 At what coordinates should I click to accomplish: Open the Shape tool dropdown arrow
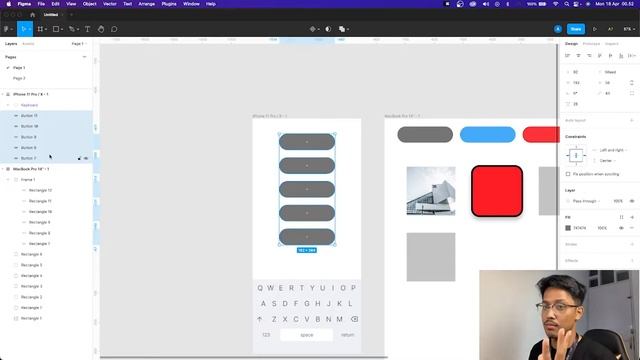pos(62,29)
